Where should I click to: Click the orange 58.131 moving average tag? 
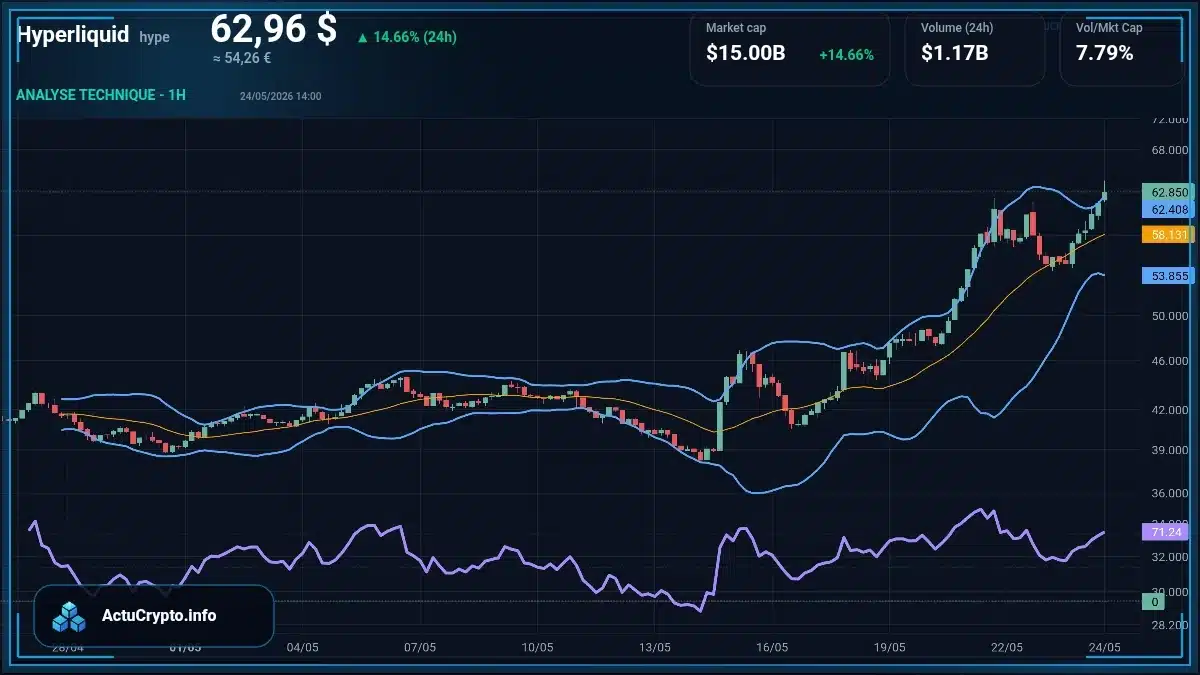click(1166, 235)
